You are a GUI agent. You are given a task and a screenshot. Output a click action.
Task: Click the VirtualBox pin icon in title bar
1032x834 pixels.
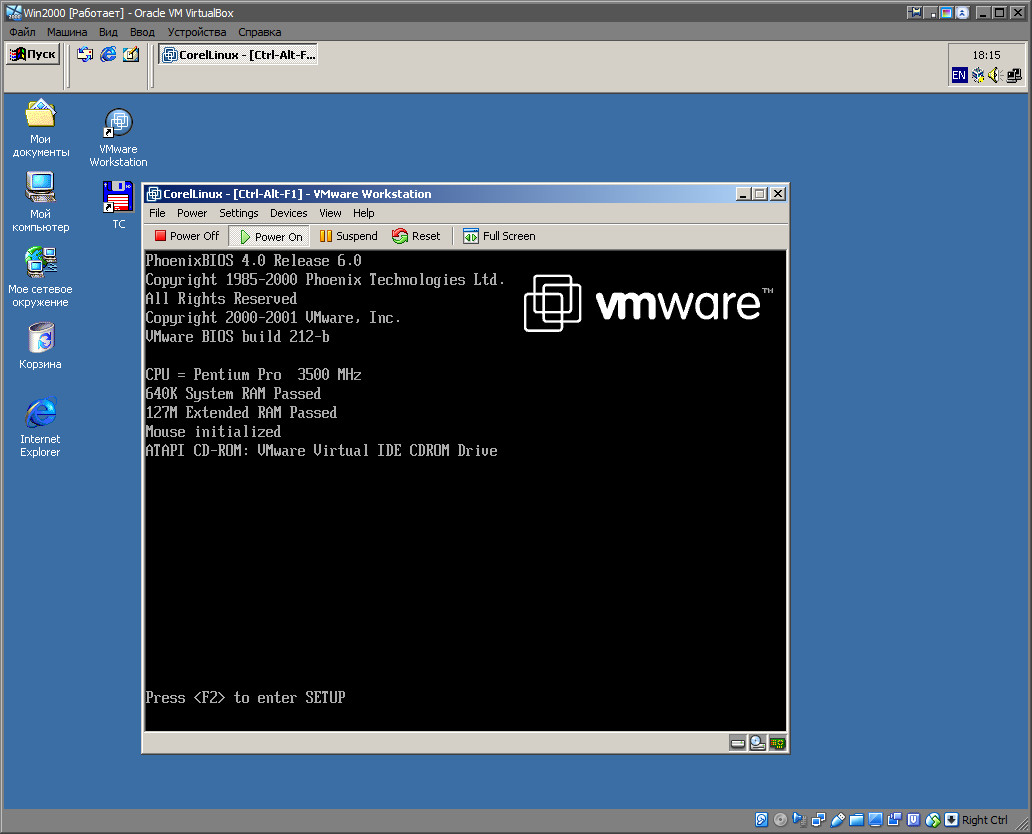tap(914, 13)
